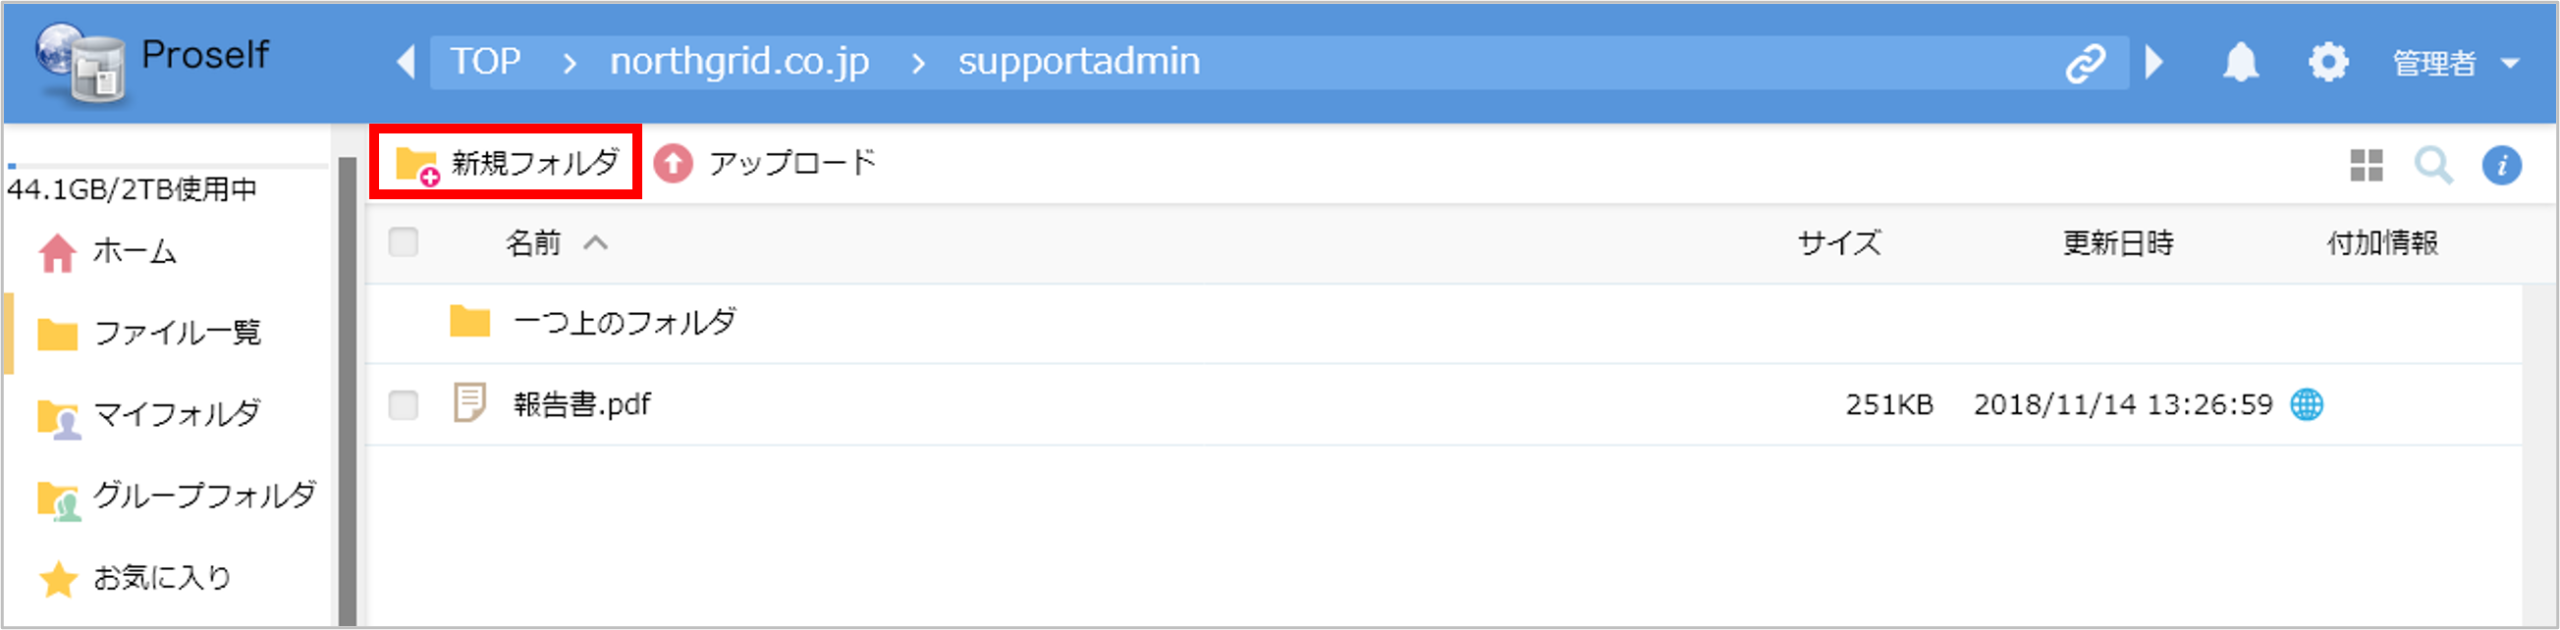Click the left arrow before the breadcrumb

point(406,62)
